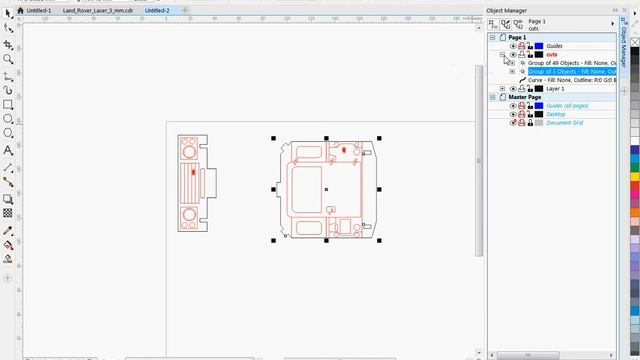
Task: Collapse the Page 1 tree node
Action: 493,38
